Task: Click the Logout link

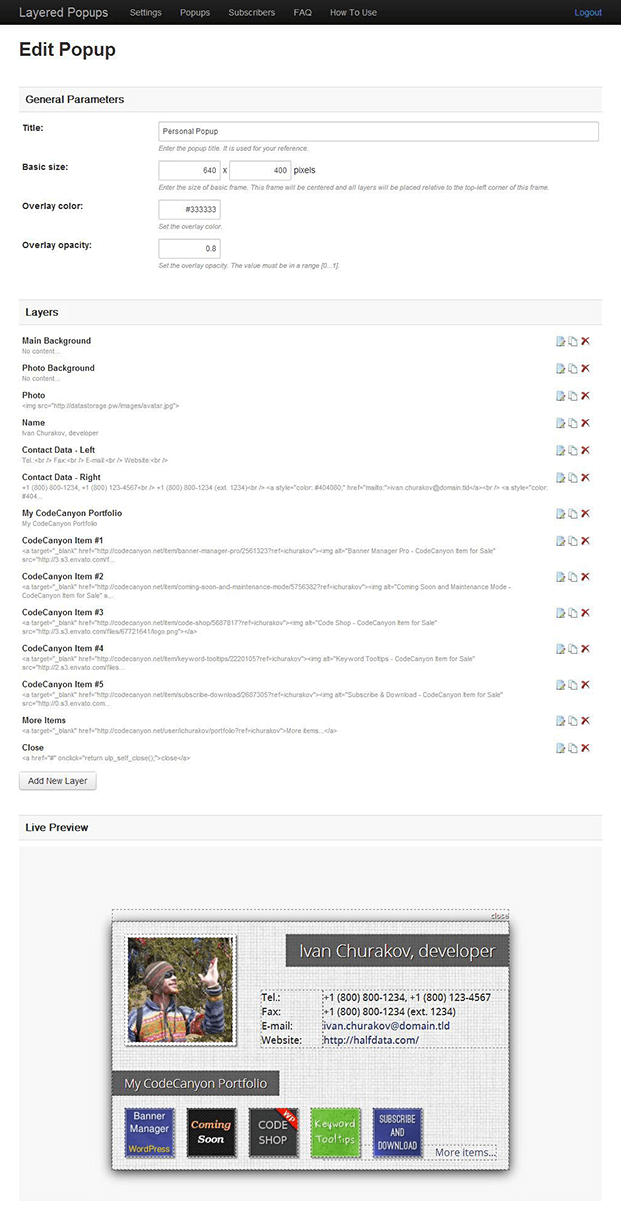Action: point(588,12)
